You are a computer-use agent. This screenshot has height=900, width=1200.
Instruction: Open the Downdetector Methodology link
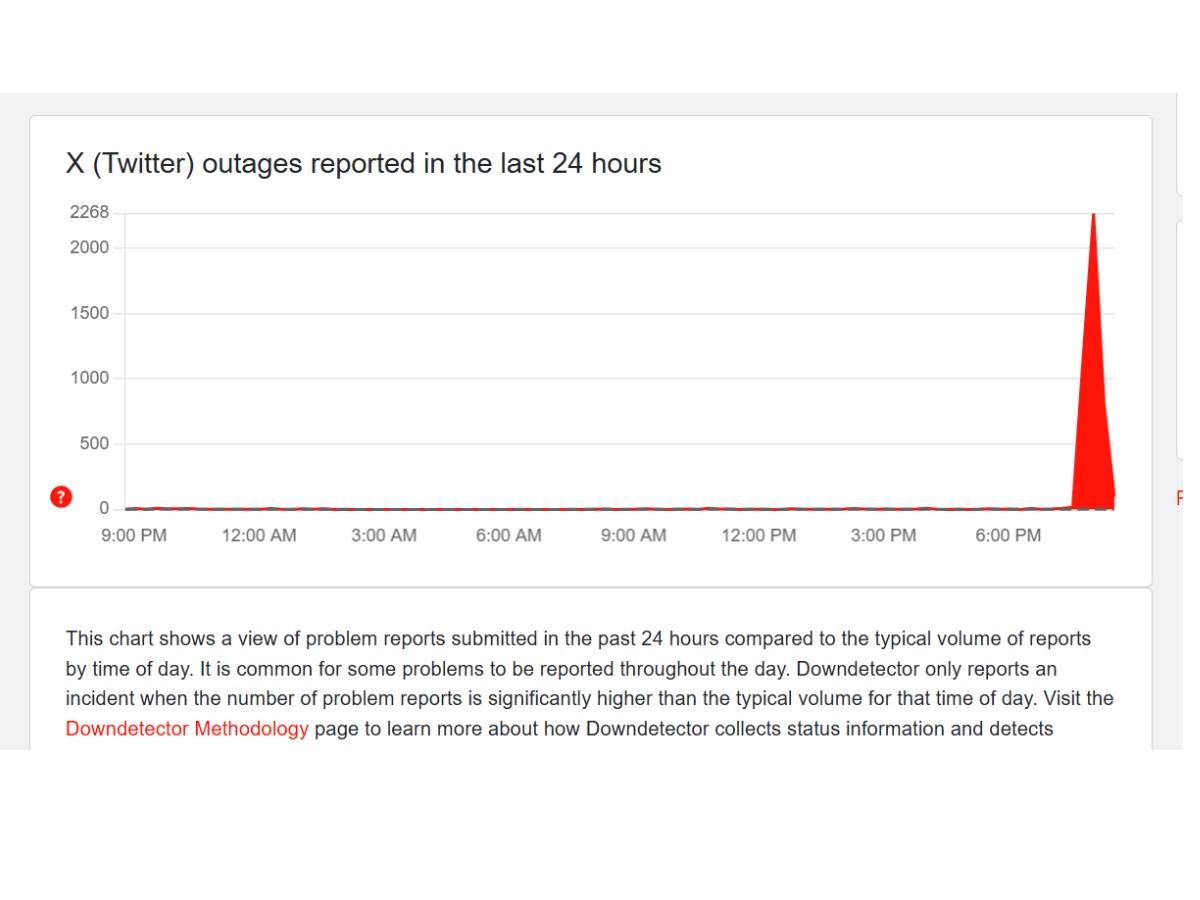click(x=187, y=728)
